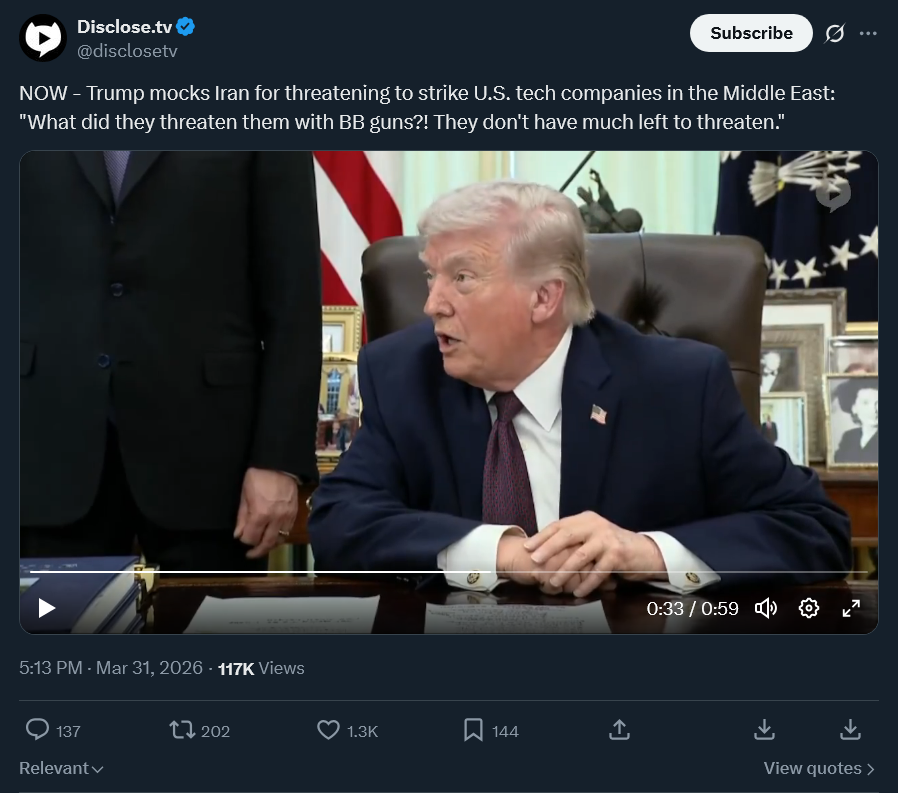Screen dimensions: 898x793
Task: Open Disclose.tv profile avatar
Action: tap(43, 38)
